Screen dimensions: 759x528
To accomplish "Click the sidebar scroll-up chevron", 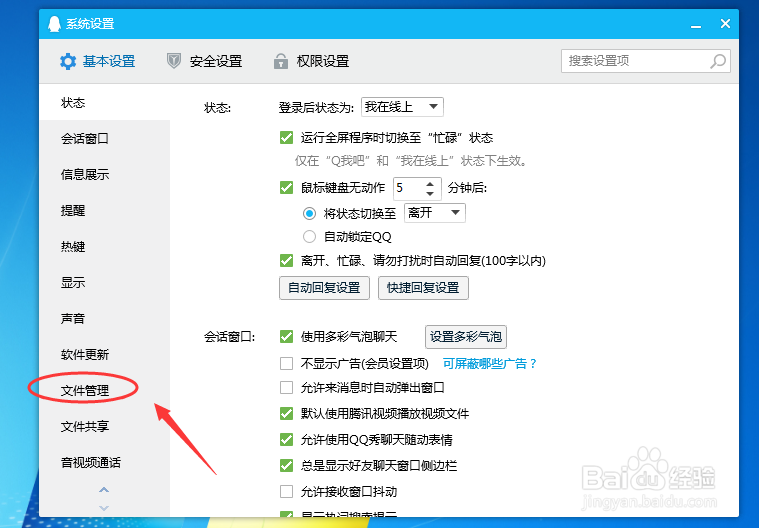I will pyautogui.click(x=104, y=490).
